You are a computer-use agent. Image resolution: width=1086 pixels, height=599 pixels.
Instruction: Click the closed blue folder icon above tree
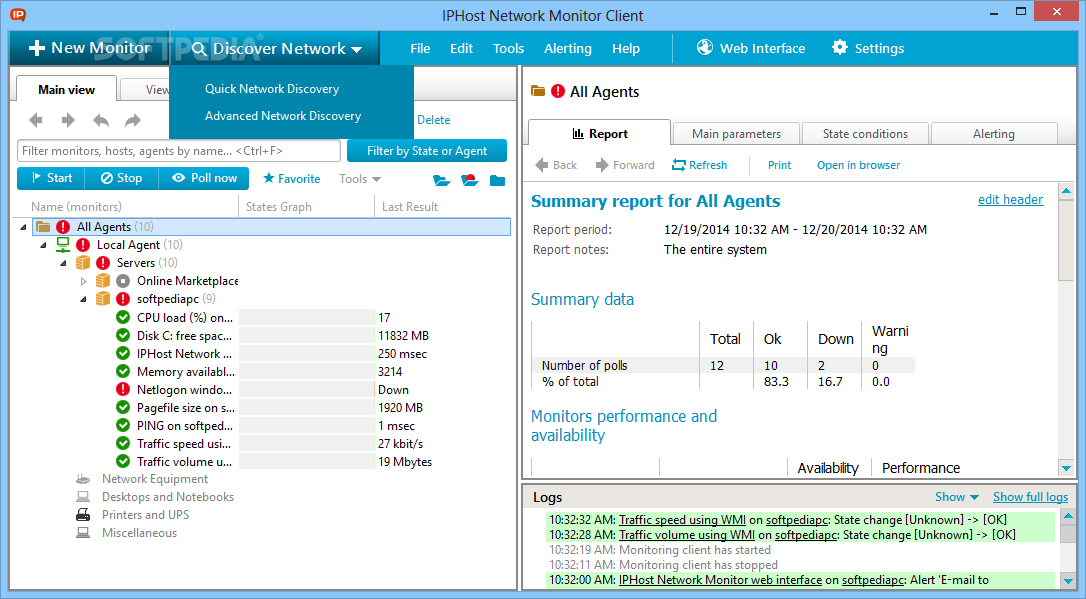click(x=497, y=181)
